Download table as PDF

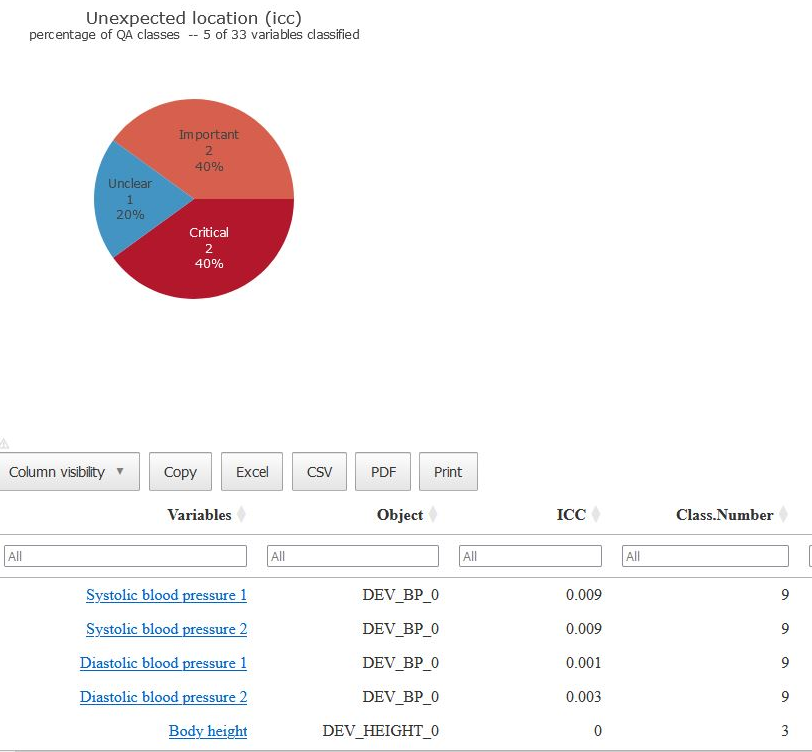pos(384,472)
